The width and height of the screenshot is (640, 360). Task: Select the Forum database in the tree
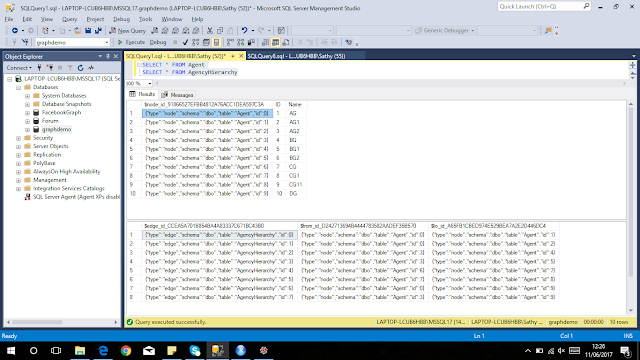point(50,121)
